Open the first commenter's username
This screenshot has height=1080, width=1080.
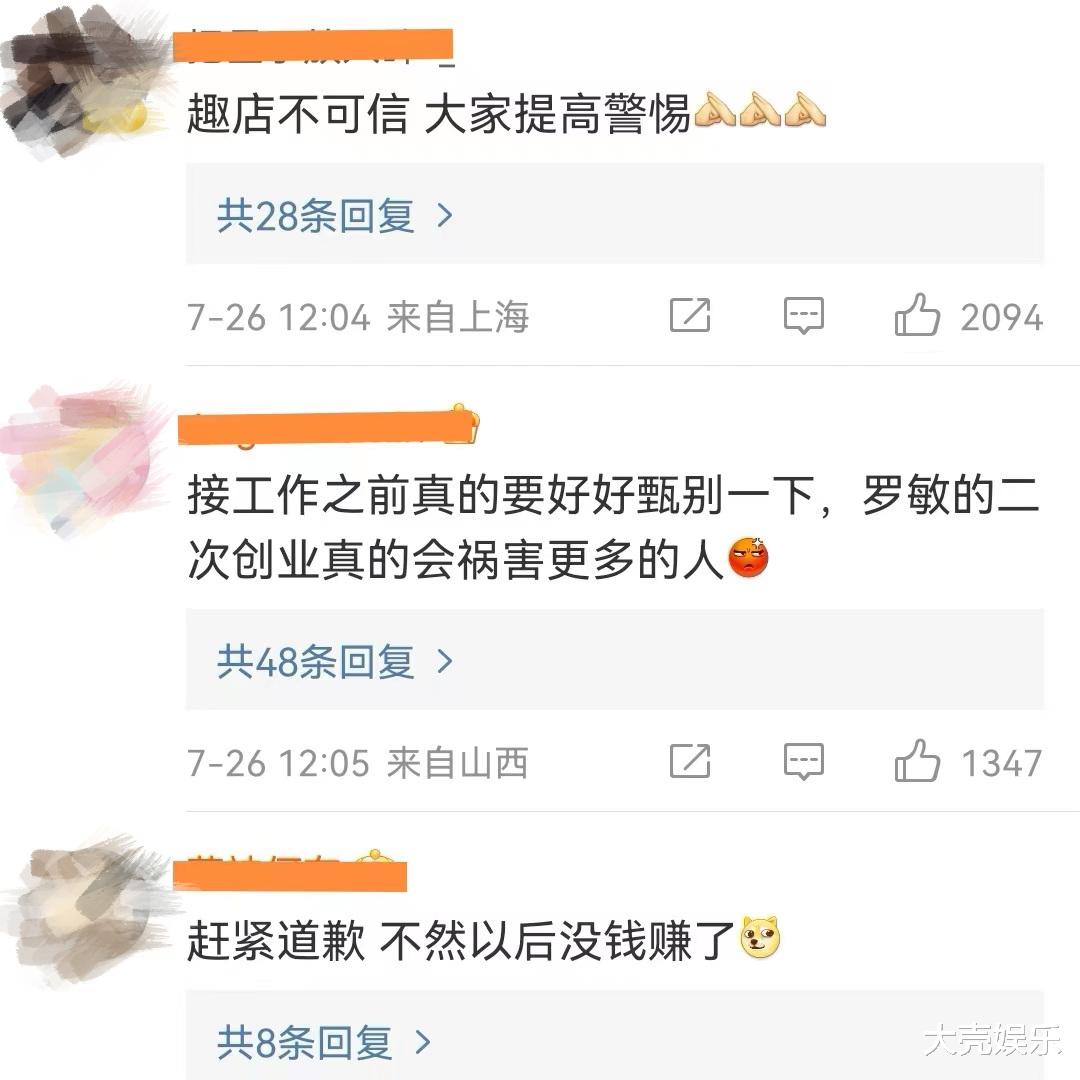(313, 45)
